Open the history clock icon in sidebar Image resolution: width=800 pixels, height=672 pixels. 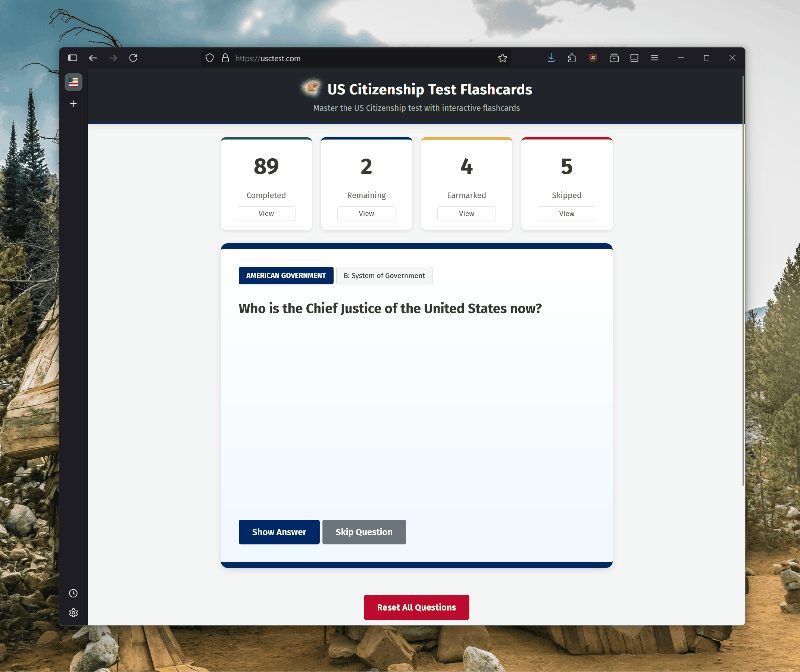pos(73,593)
